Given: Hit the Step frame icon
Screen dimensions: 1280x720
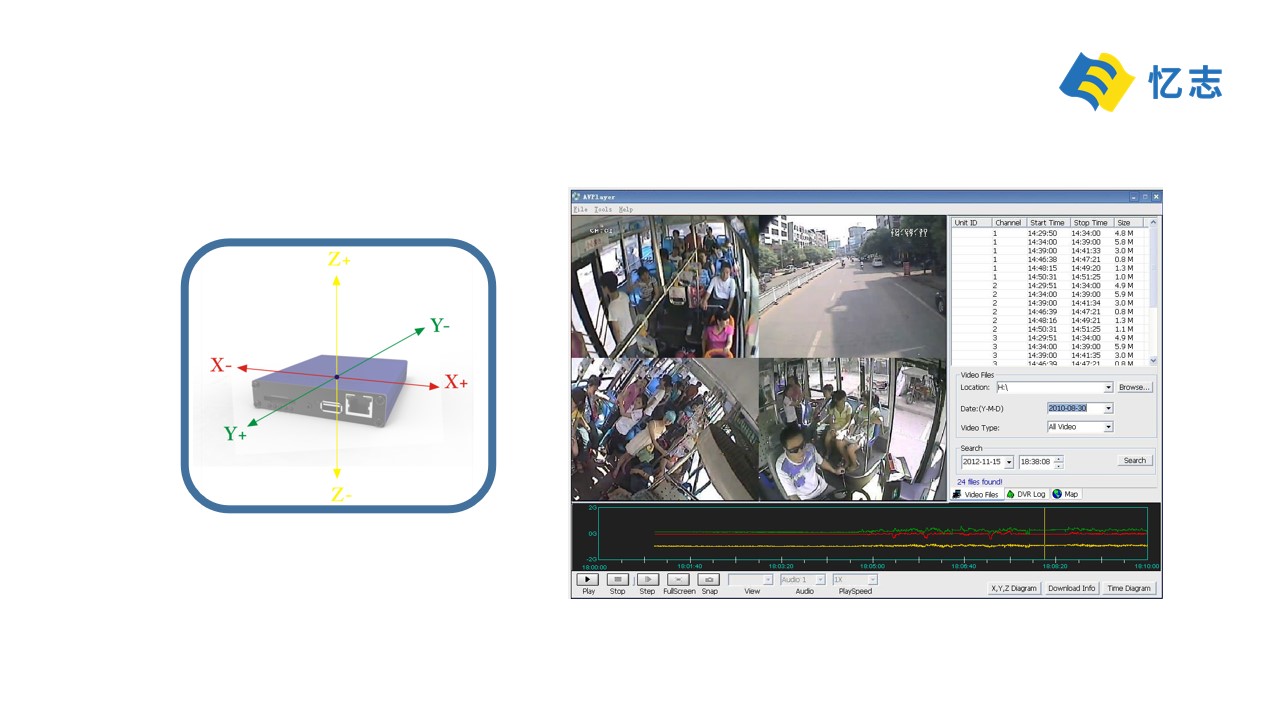Looking at the screenshot, I should click(647, 580).
